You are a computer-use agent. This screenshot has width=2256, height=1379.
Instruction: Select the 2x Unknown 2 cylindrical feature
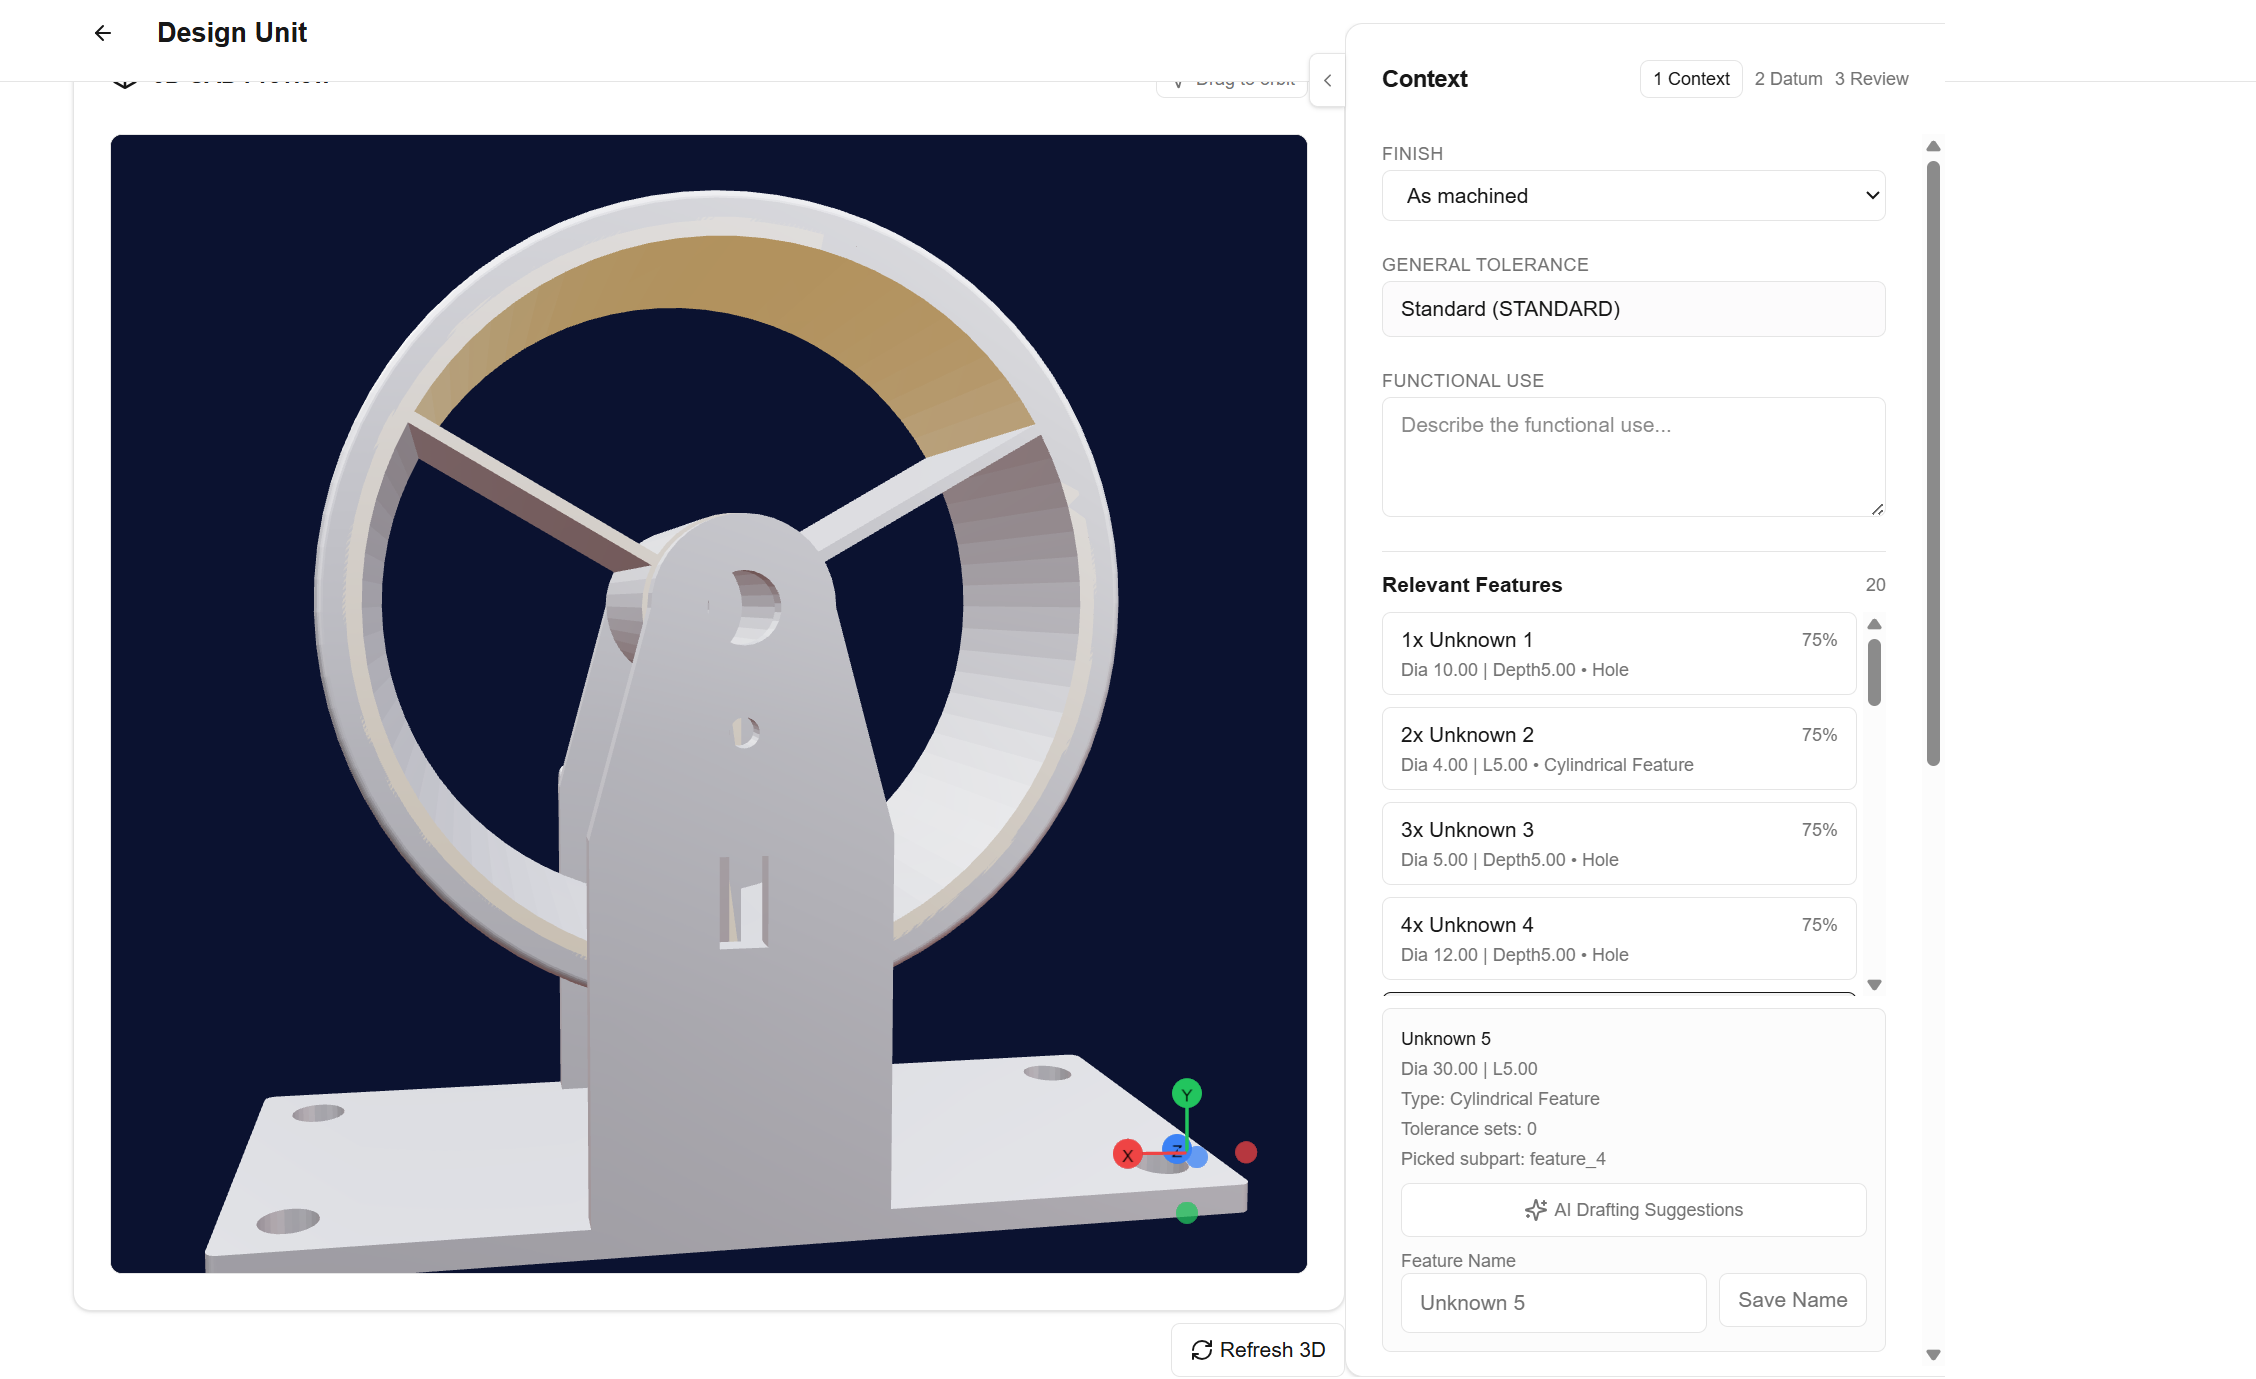[x=1618, y=749]
